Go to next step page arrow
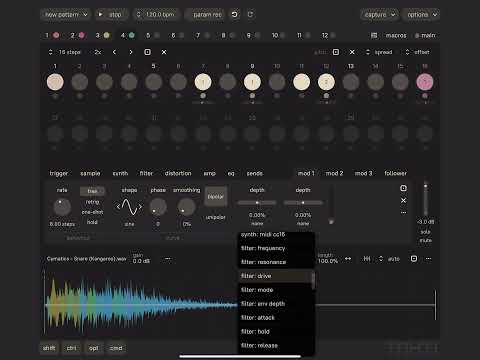The image size is (480, 360). [x=131, y=52]
